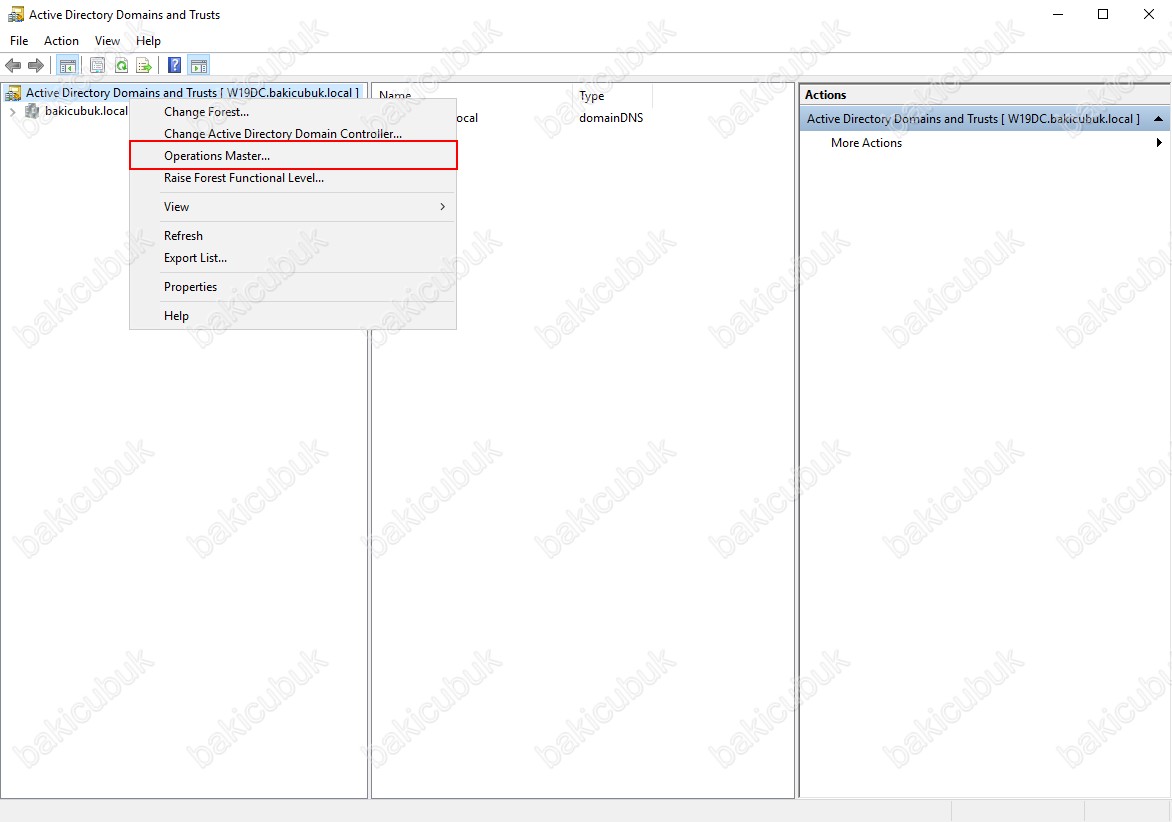Open the Action menu
Image resolution: width=1172 pixels, height=822 pixels.
(61, 41)
